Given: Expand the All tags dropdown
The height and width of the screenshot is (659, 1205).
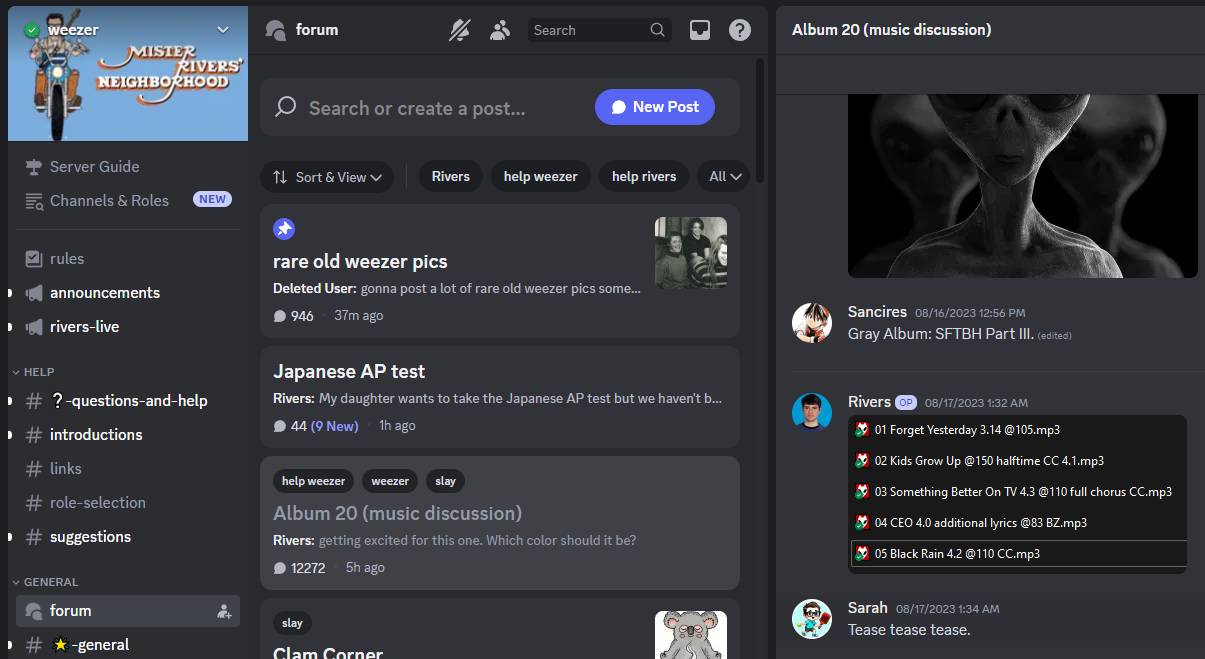Looking at the screenshot, I should 724,177.
